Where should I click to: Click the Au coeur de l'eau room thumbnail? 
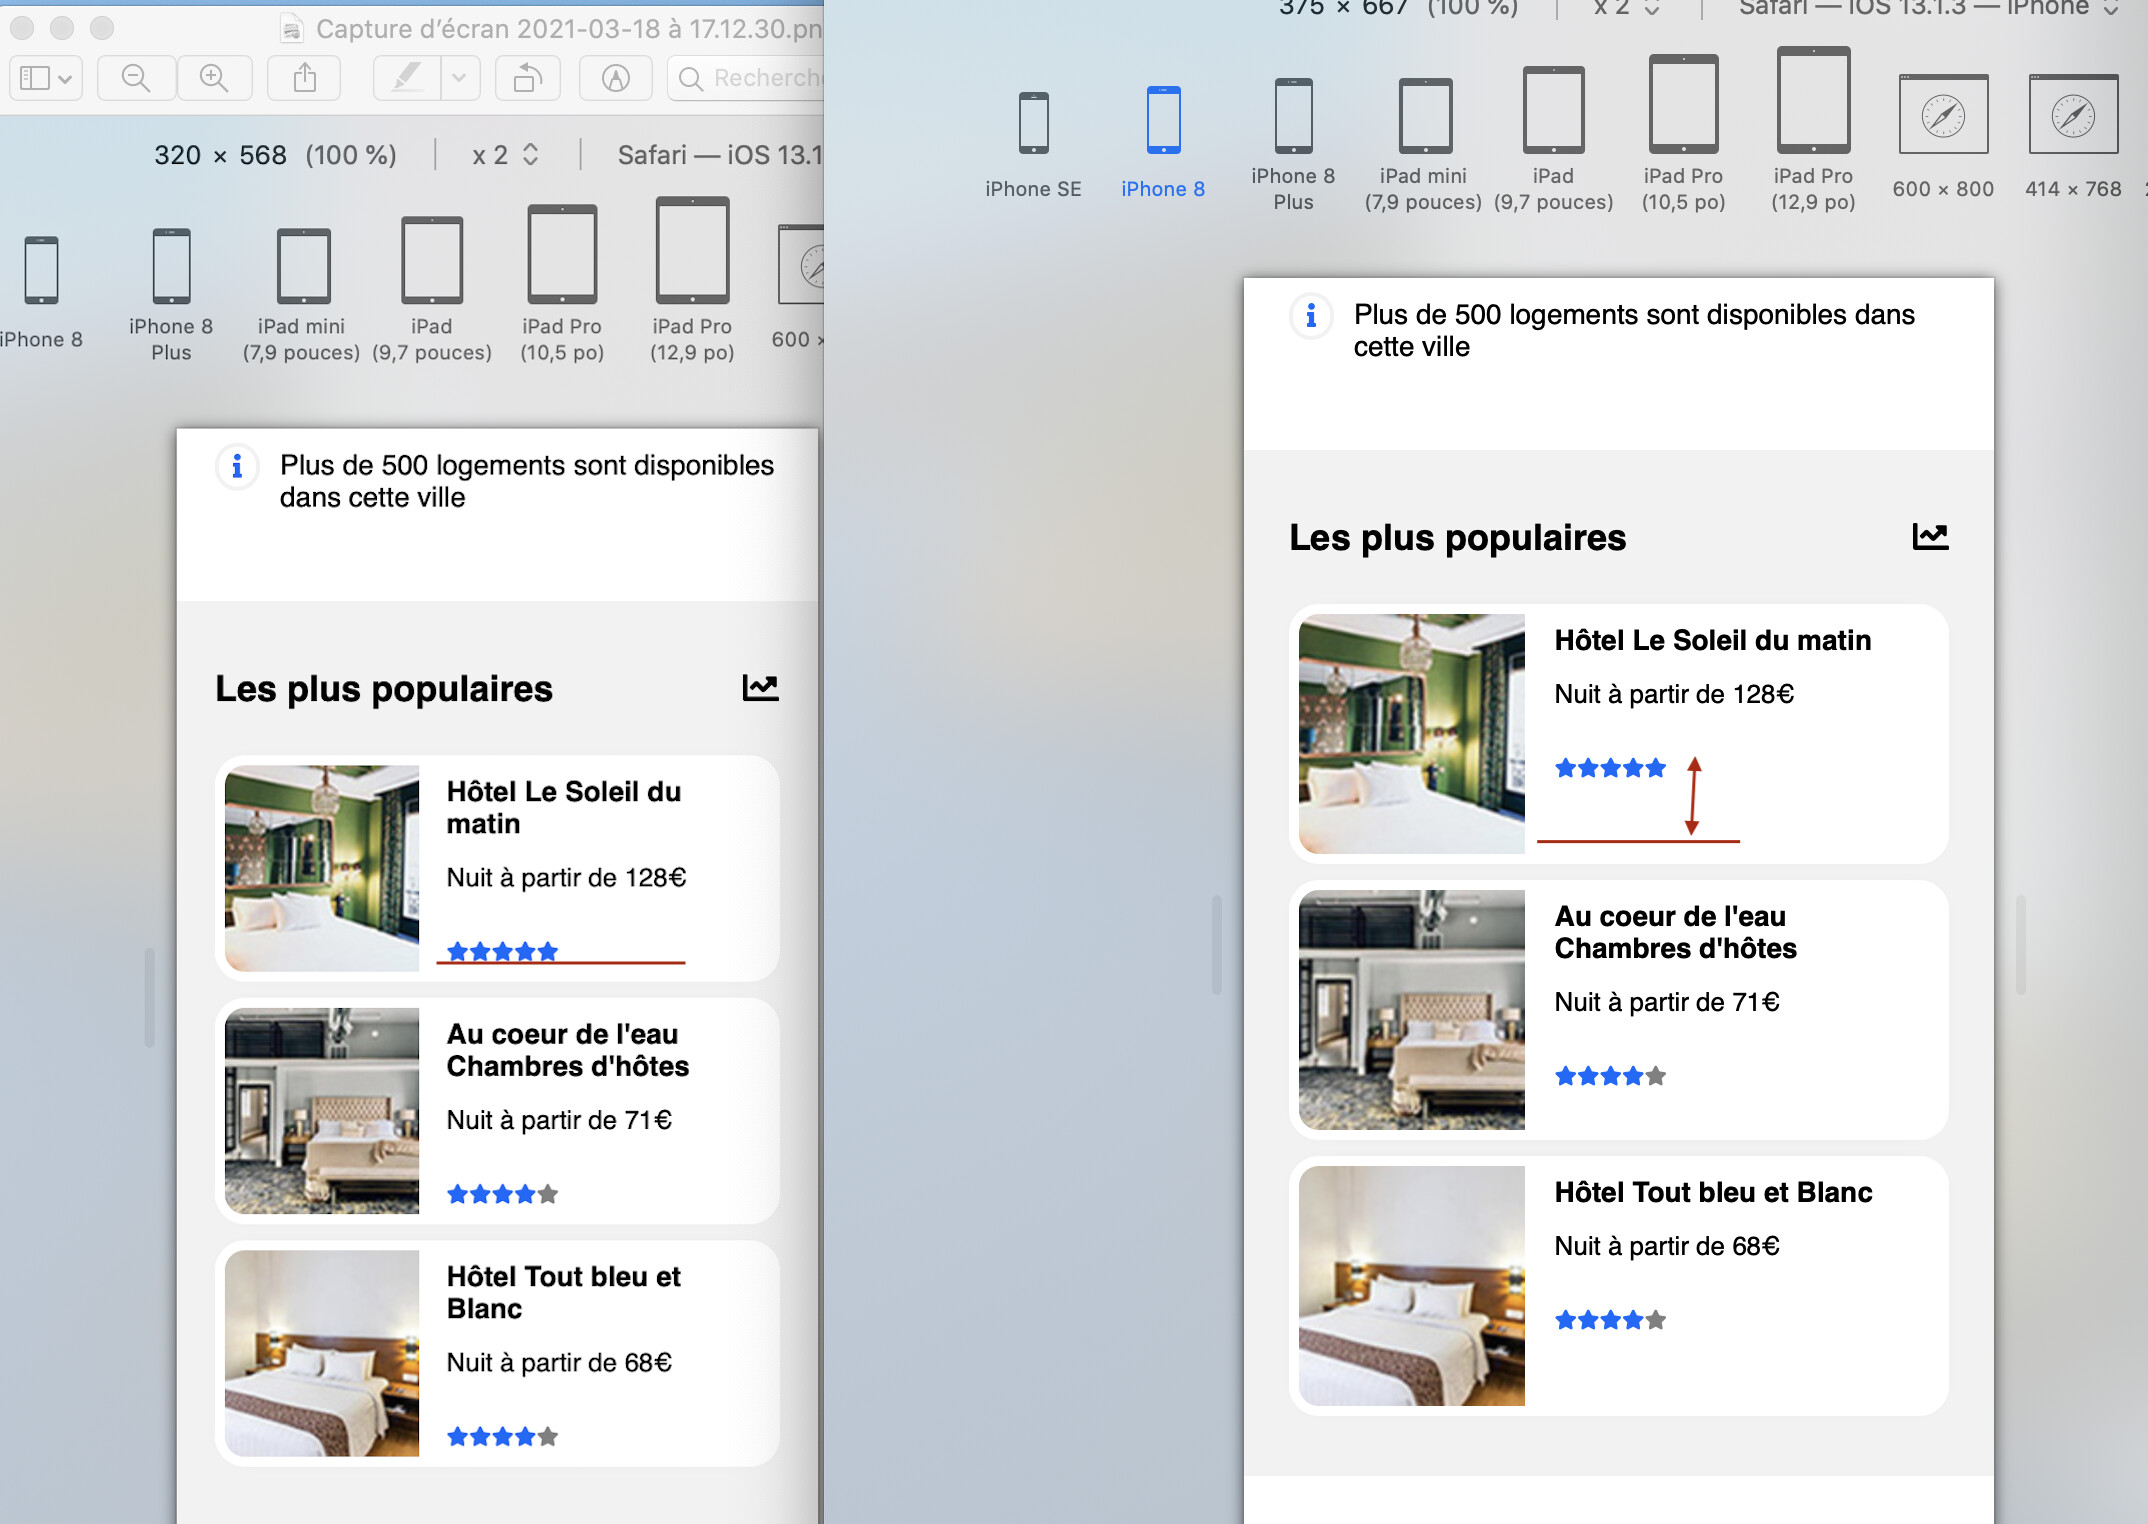1411,1010
